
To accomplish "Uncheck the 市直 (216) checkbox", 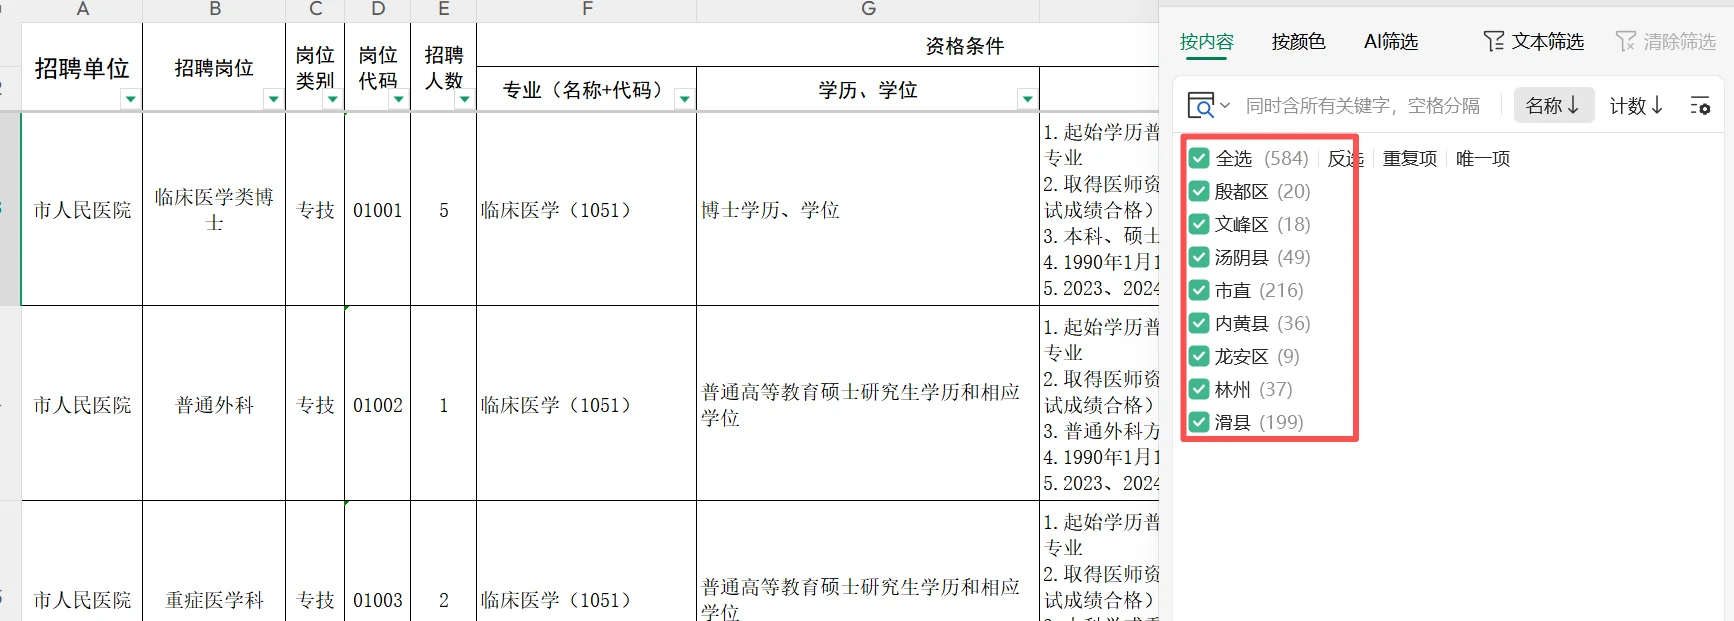I will click(x=1199, y=290).
